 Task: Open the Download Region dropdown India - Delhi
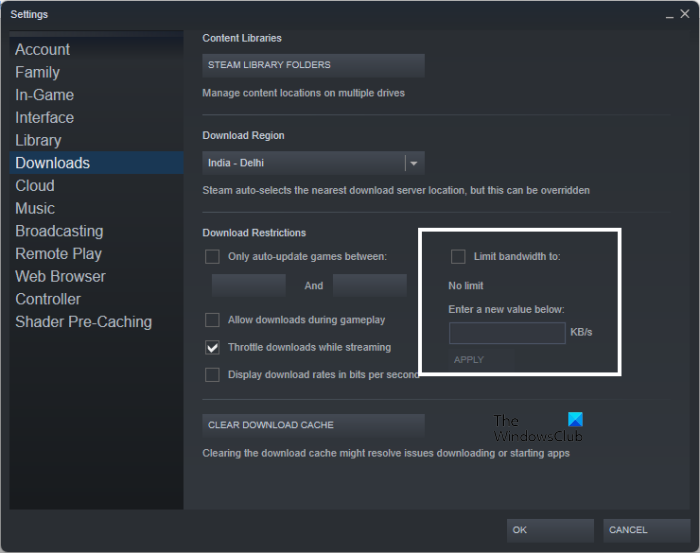[x=313, y=163]
